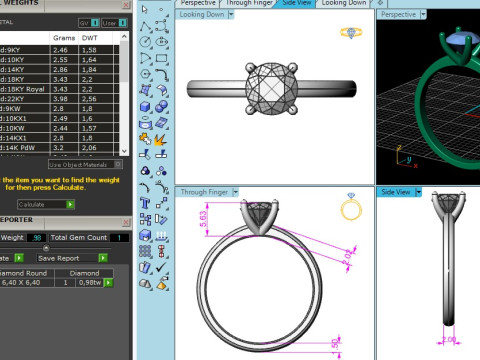Viewport: 480px width, 360px height.
Task: Select the Ungroup tool
Action: [162, 171]
